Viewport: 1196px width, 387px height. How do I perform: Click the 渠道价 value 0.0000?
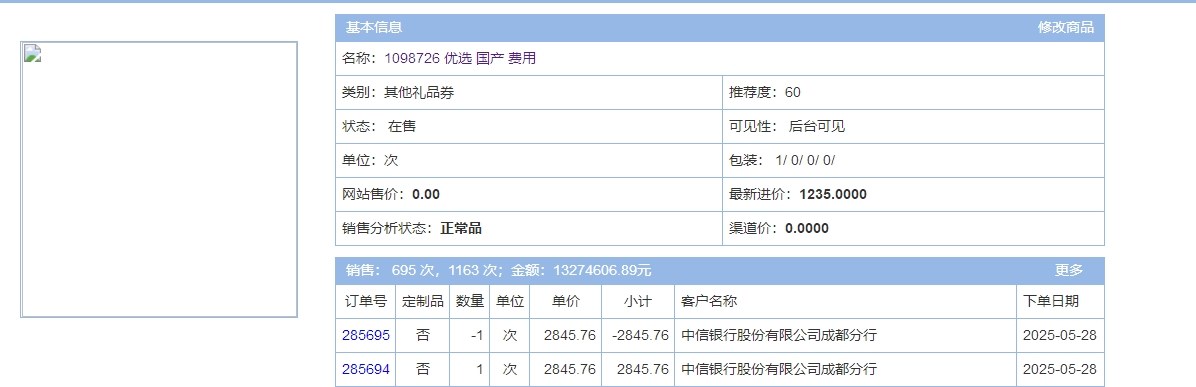[807, 228]
